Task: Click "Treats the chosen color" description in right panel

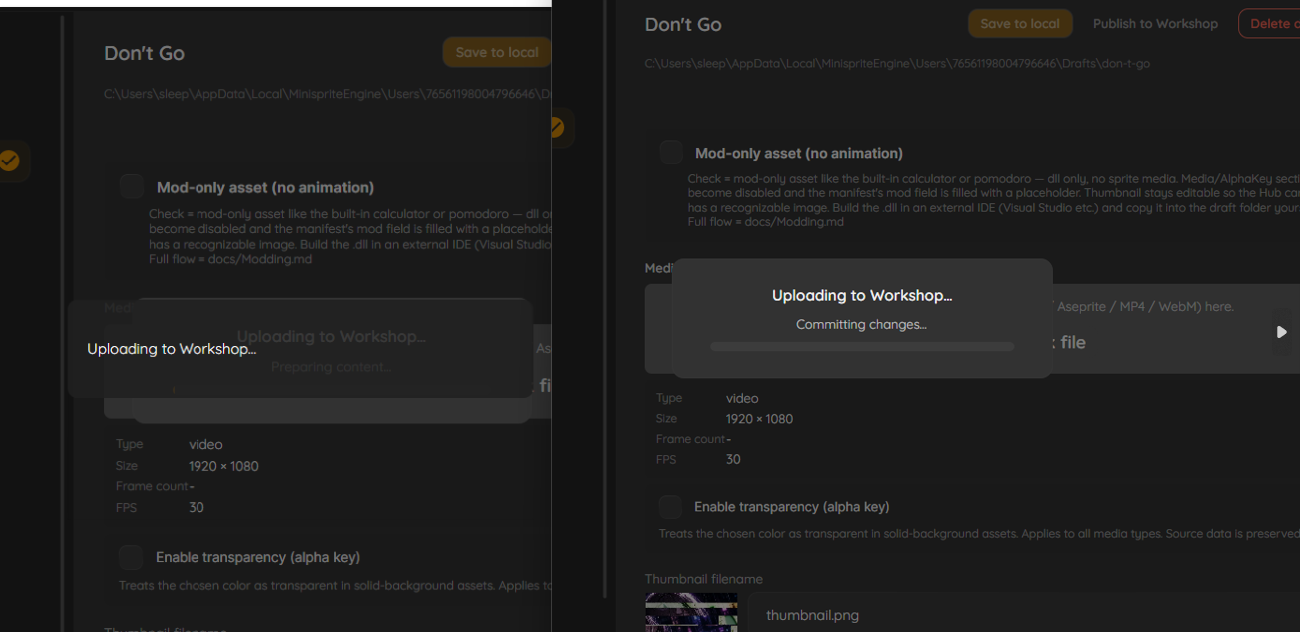Action: pyautogui.click(x=979, y=534)
